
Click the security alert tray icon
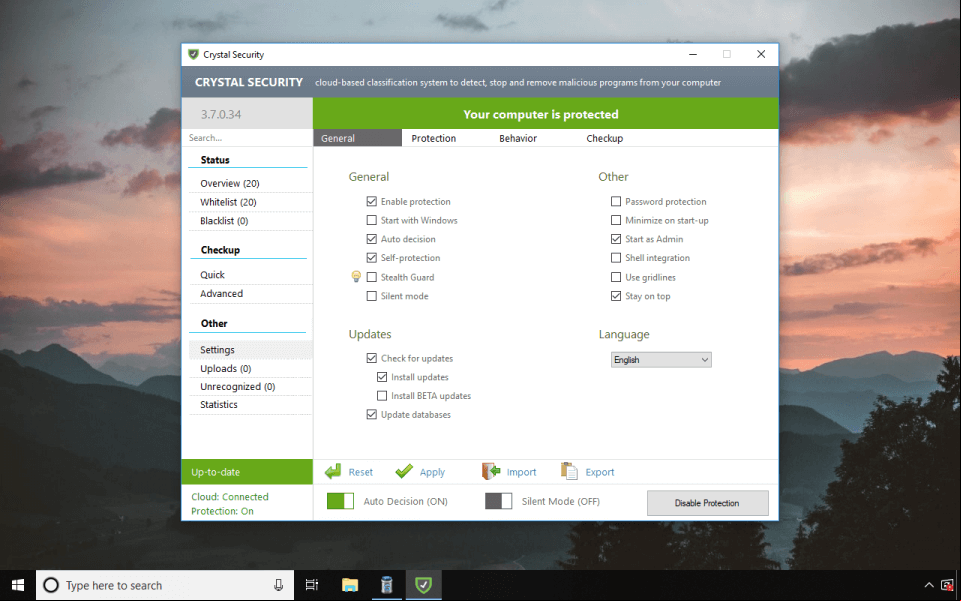click(948, 585)
